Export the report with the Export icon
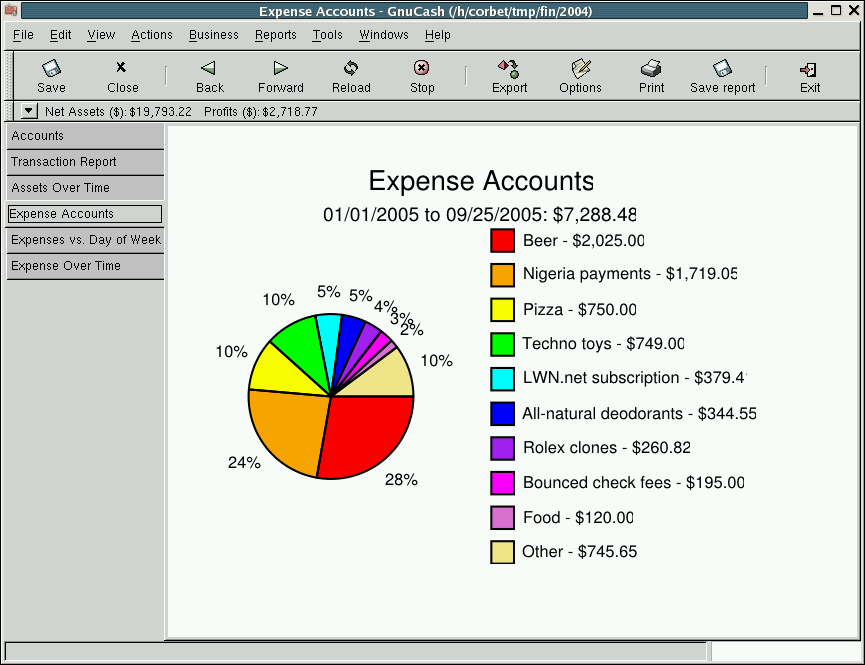Screen dimensions: 865x665 (x=509, y=69)
